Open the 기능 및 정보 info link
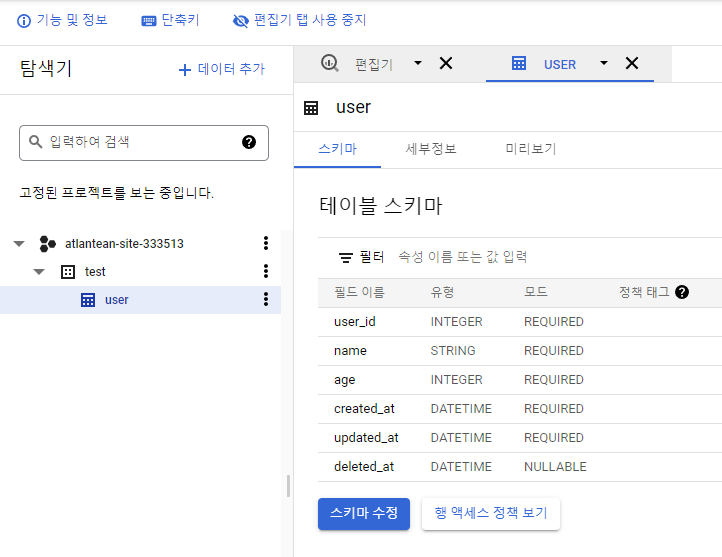The height and width of the screenshot is (557, 722). coord(62,20)
